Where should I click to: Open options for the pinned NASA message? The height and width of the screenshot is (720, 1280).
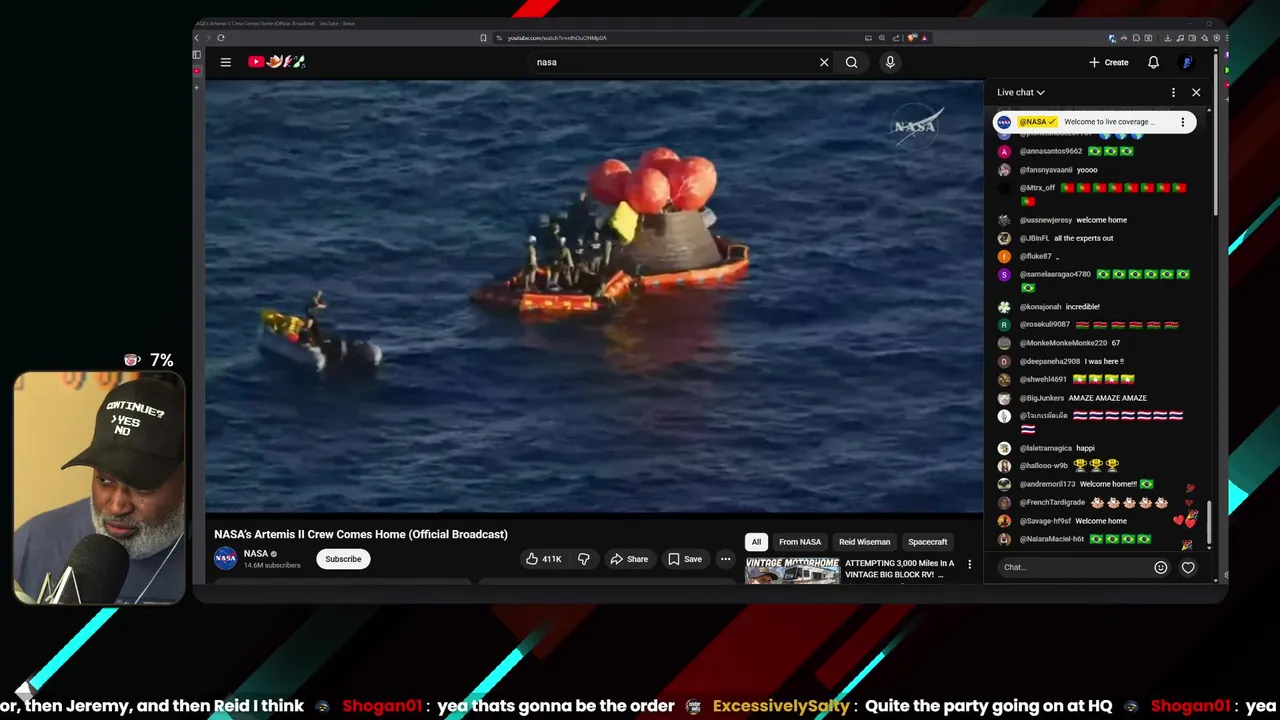(1182, 122)
